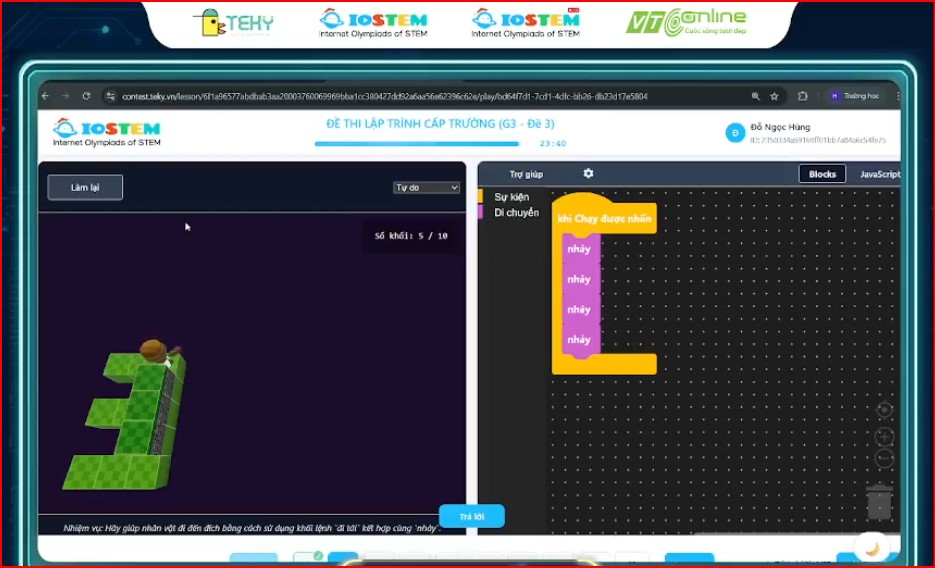Switch to the Blocks tab
Image resolution: width=935 pixels, height=568 pixels.
tap(822, 174)
